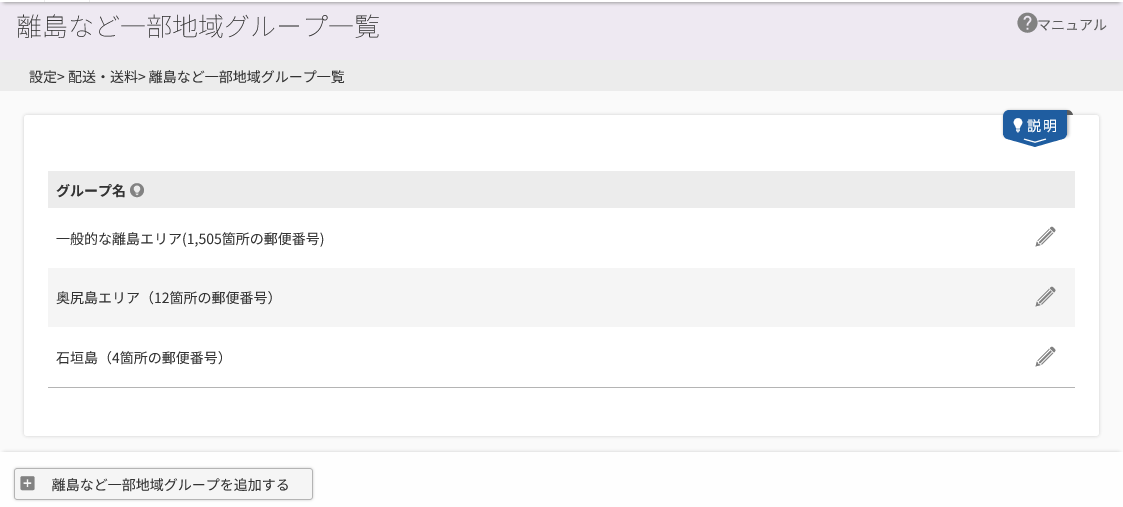Select the 一般的な離島エリア(1,505箇所の郵便番号) row
This screenshot has width=1123, height=507.
point(562,238)
